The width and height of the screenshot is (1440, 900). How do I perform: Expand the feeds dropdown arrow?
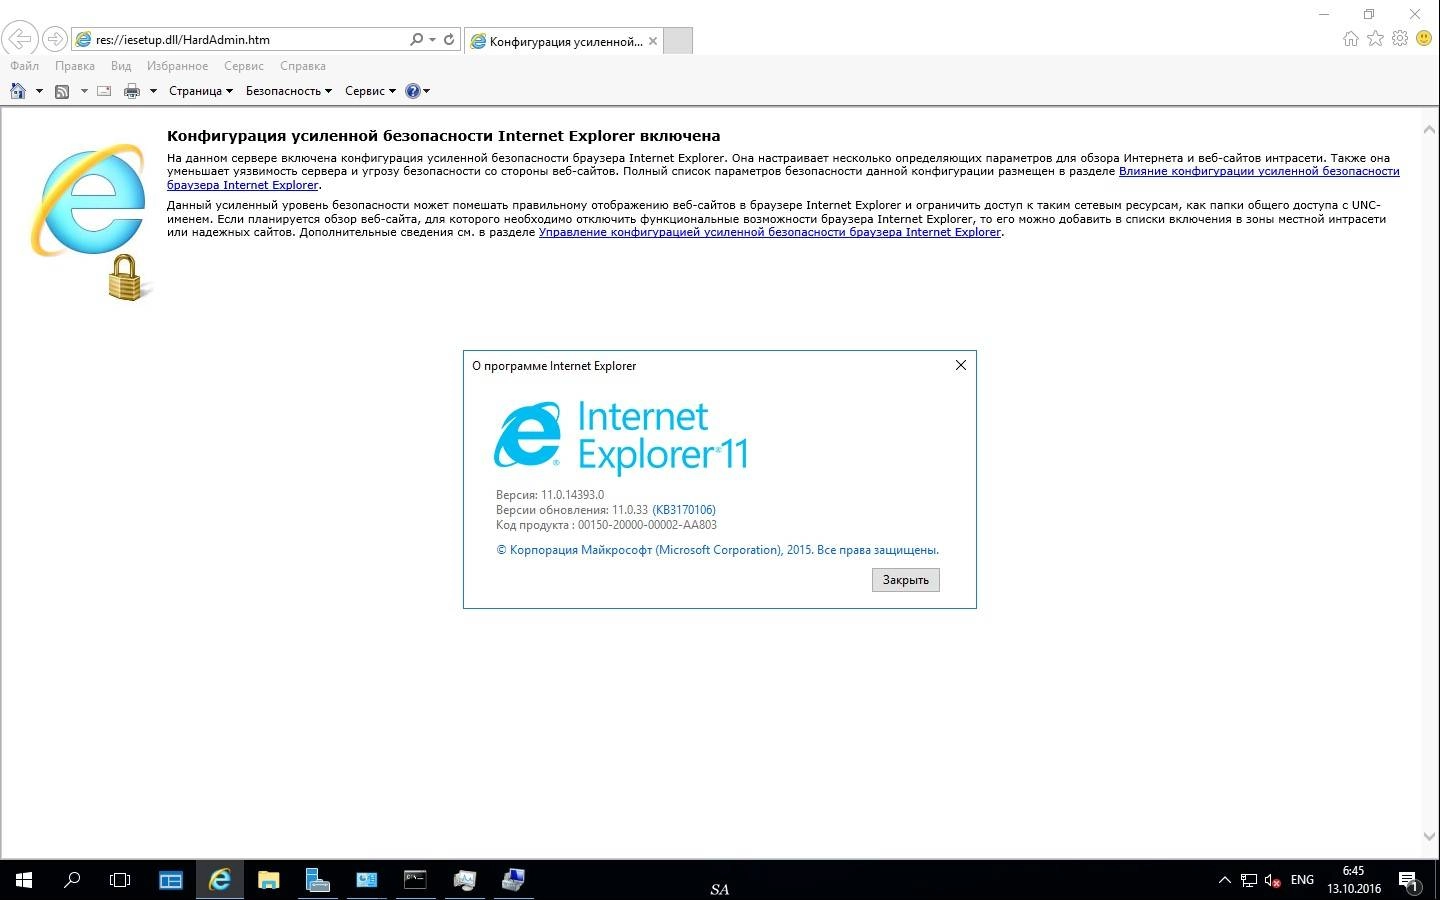(x=84, y=91)
